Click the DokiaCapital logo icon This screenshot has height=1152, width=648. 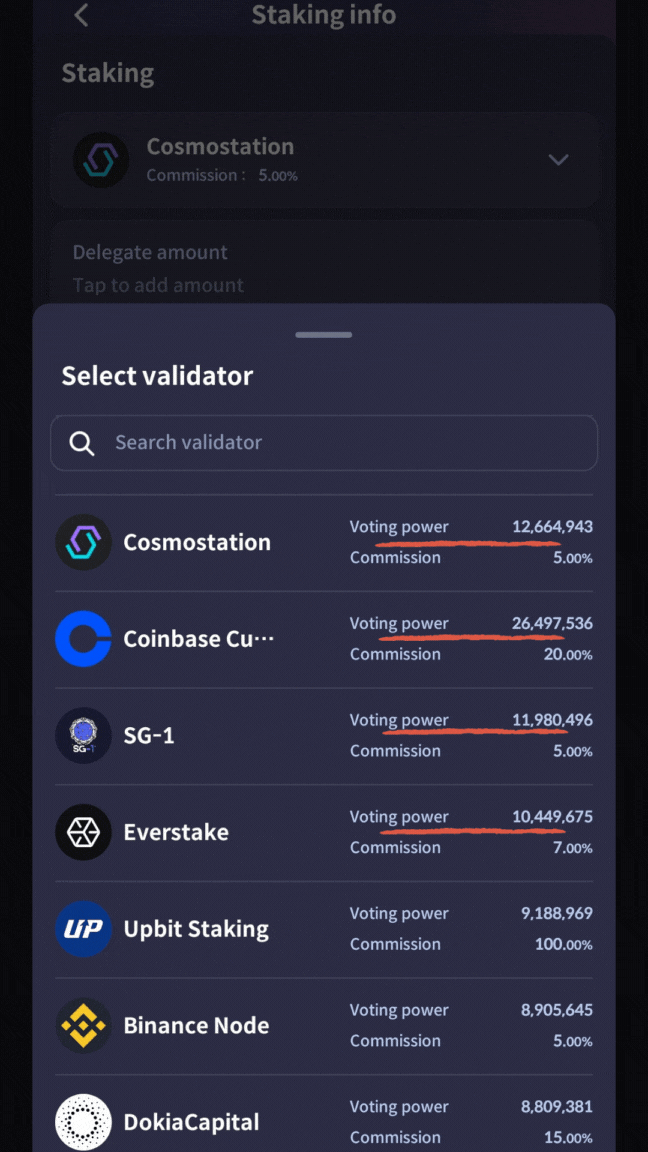(x=83, y=1122)
